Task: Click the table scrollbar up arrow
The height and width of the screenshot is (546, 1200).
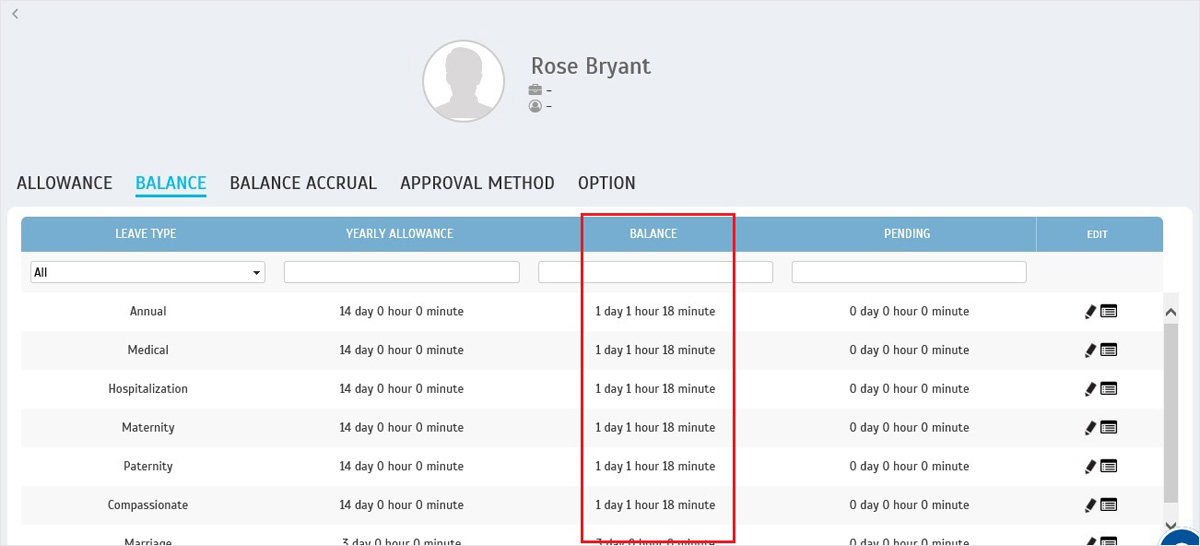Action: (1171, 312)
